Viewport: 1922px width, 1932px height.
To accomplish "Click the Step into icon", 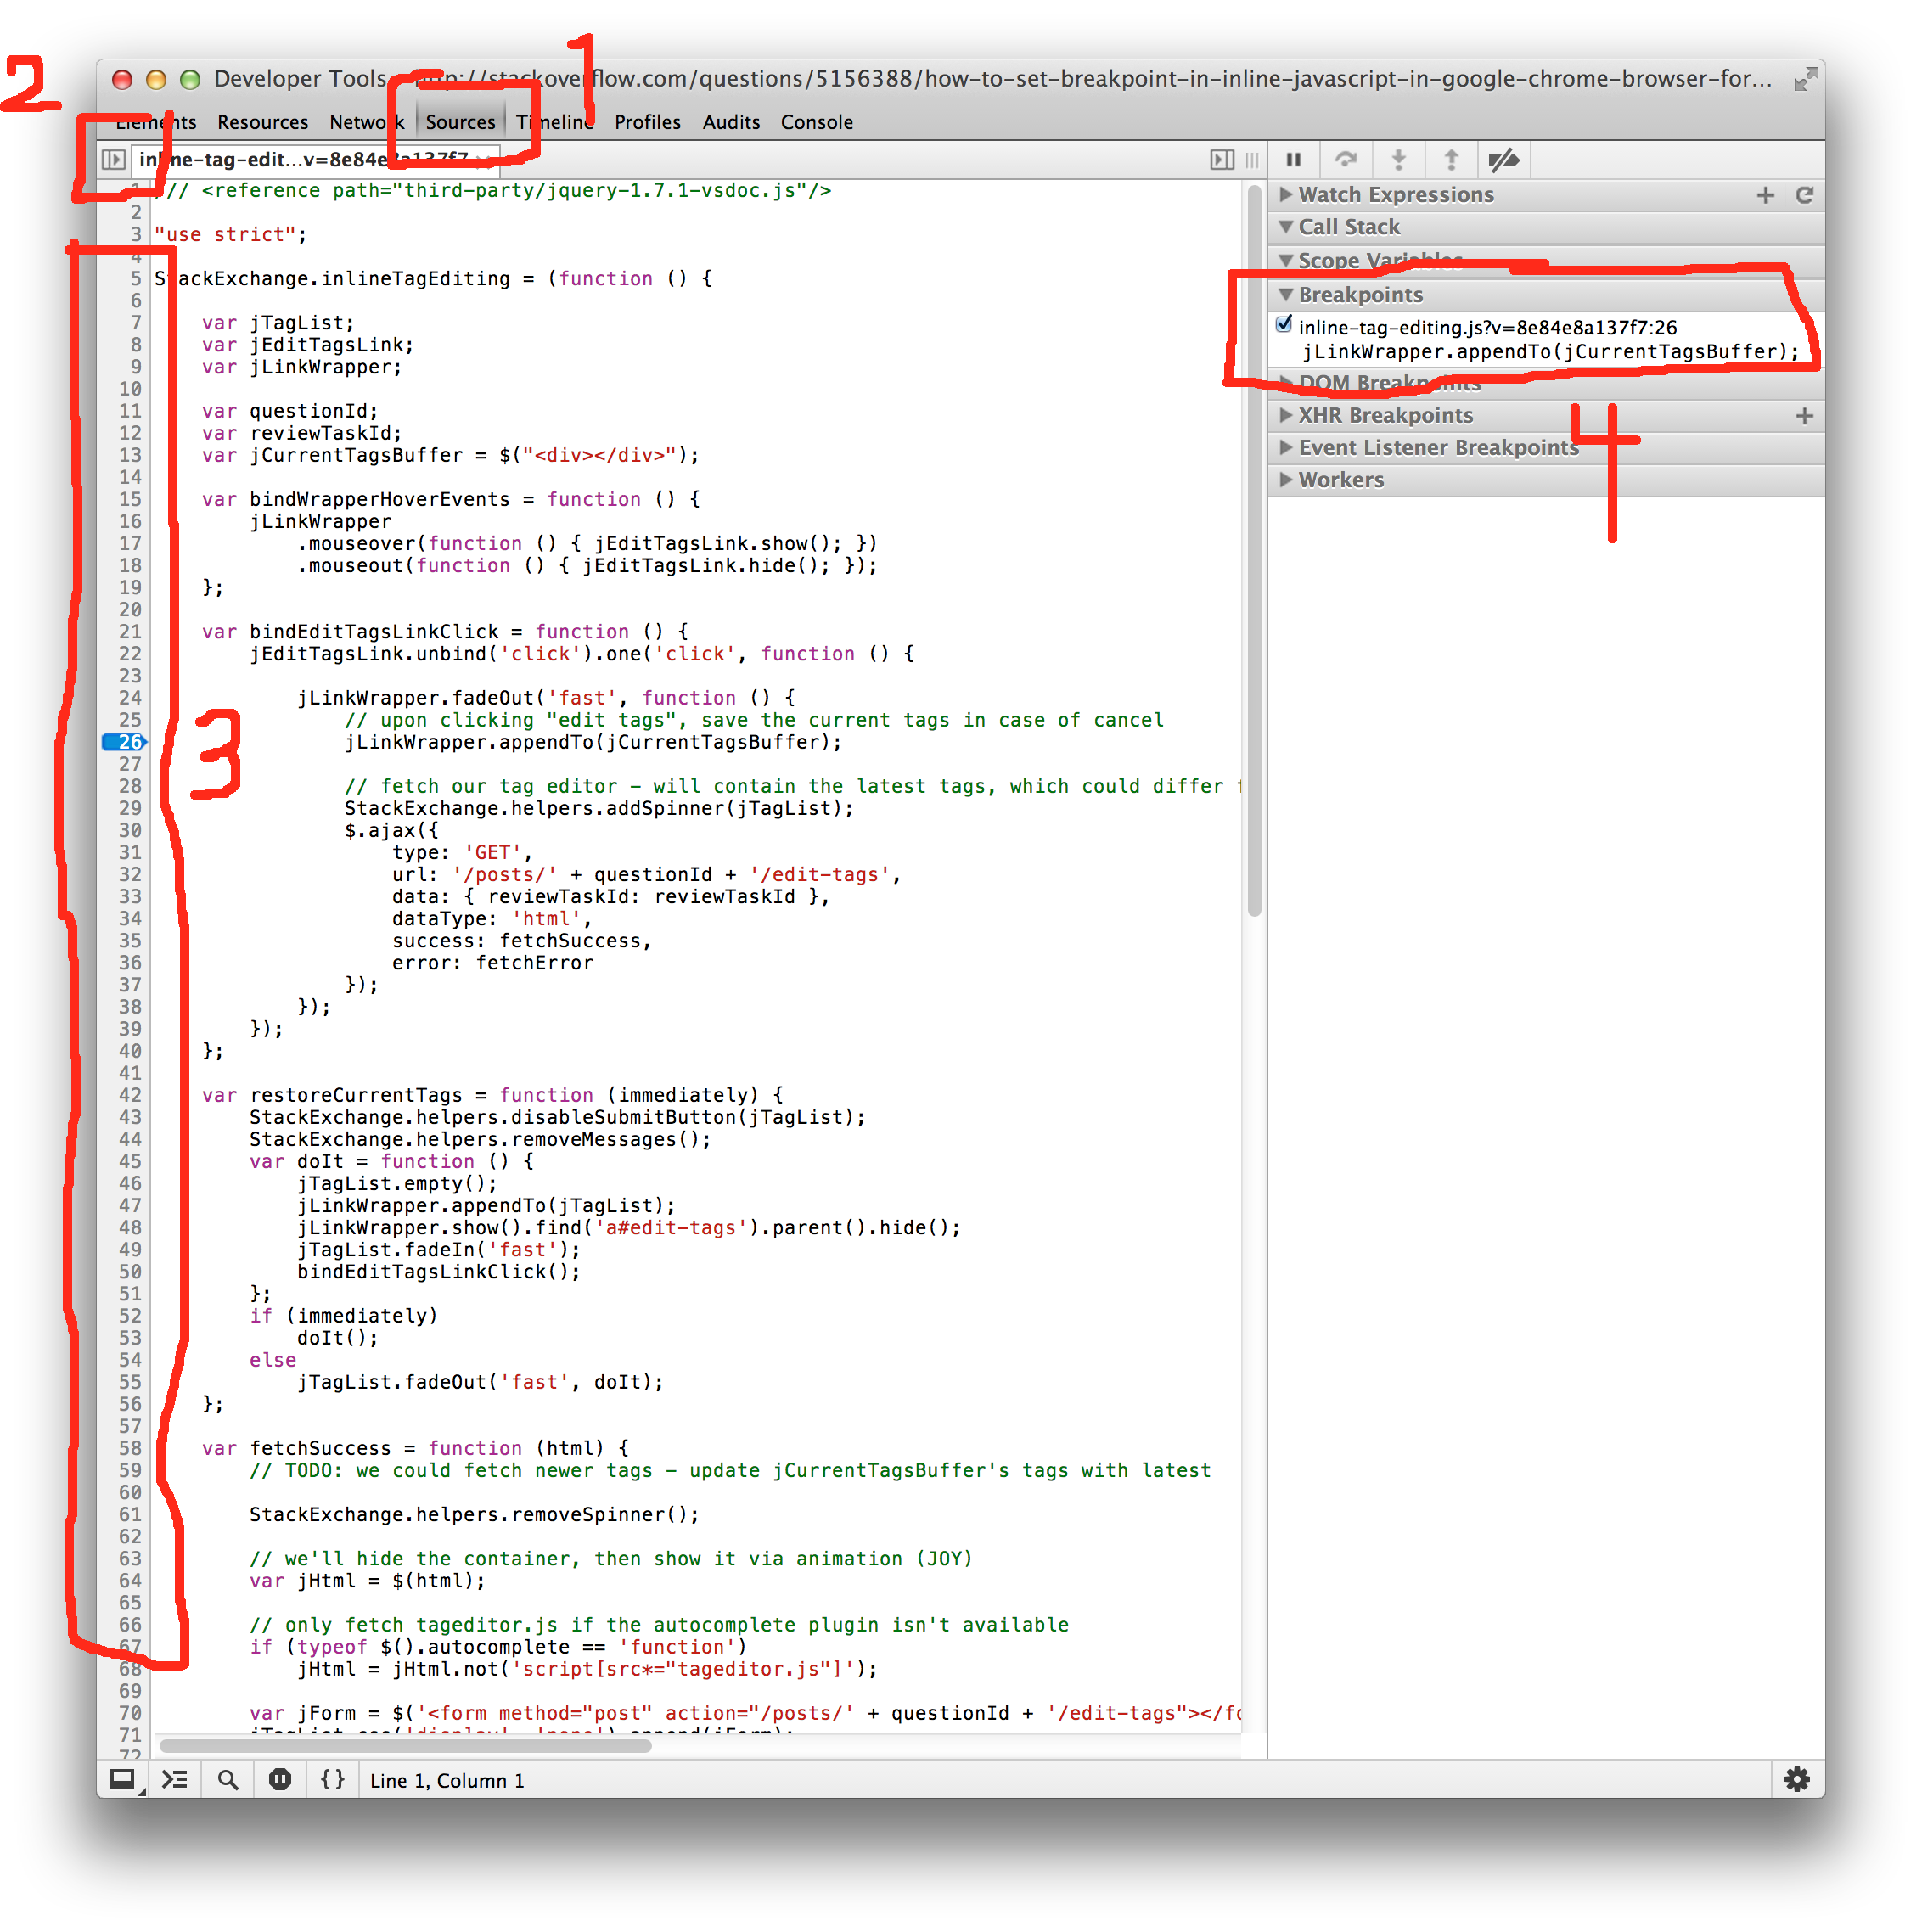I will click(1399, 160).
